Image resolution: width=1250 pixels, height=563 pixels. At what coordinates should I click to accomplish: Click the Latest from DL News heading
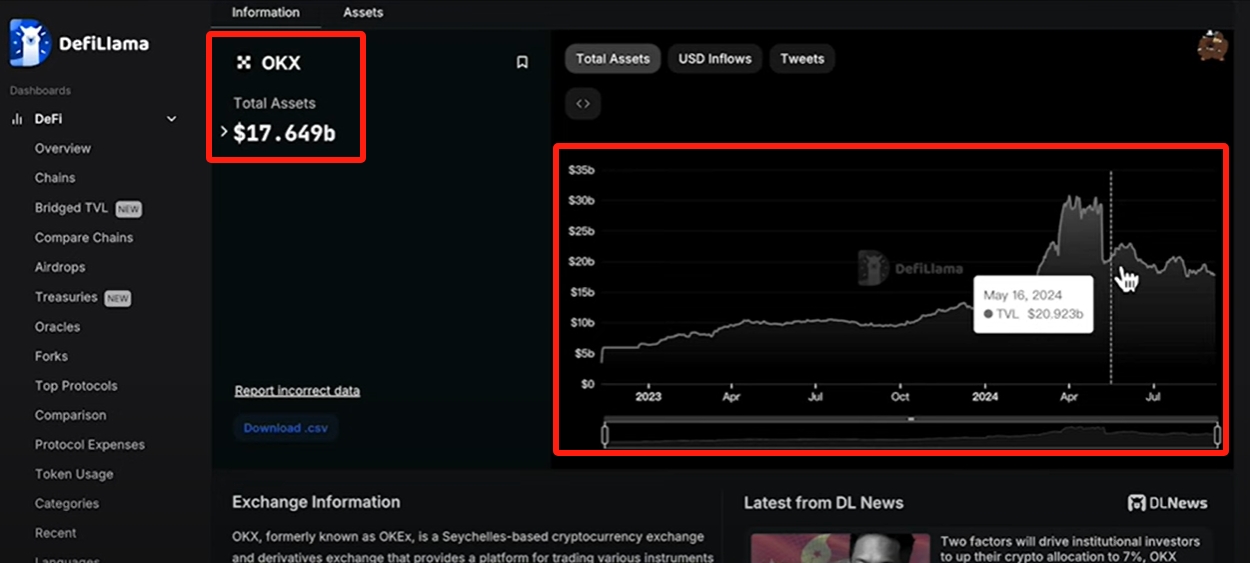click(x=823, y=503)
